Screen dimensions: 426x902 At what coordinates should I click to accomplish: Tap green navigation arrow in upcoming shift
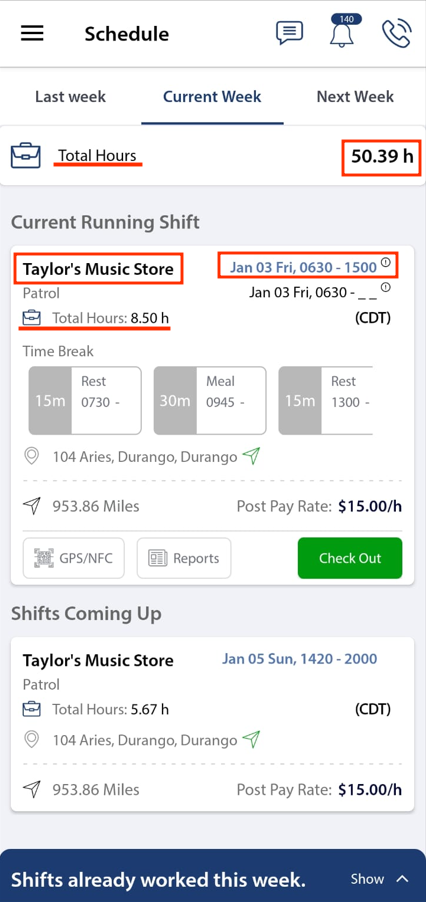coord(251,739)
